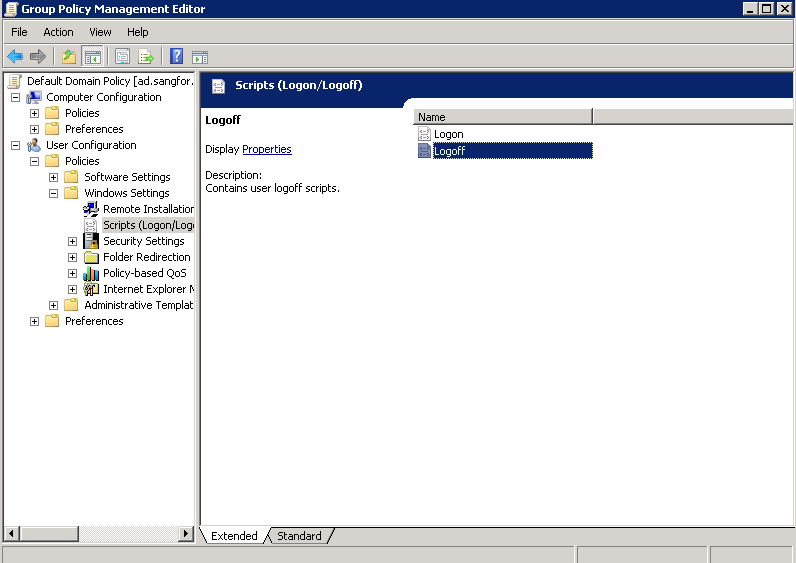Open the Action menu

(58, 32)
